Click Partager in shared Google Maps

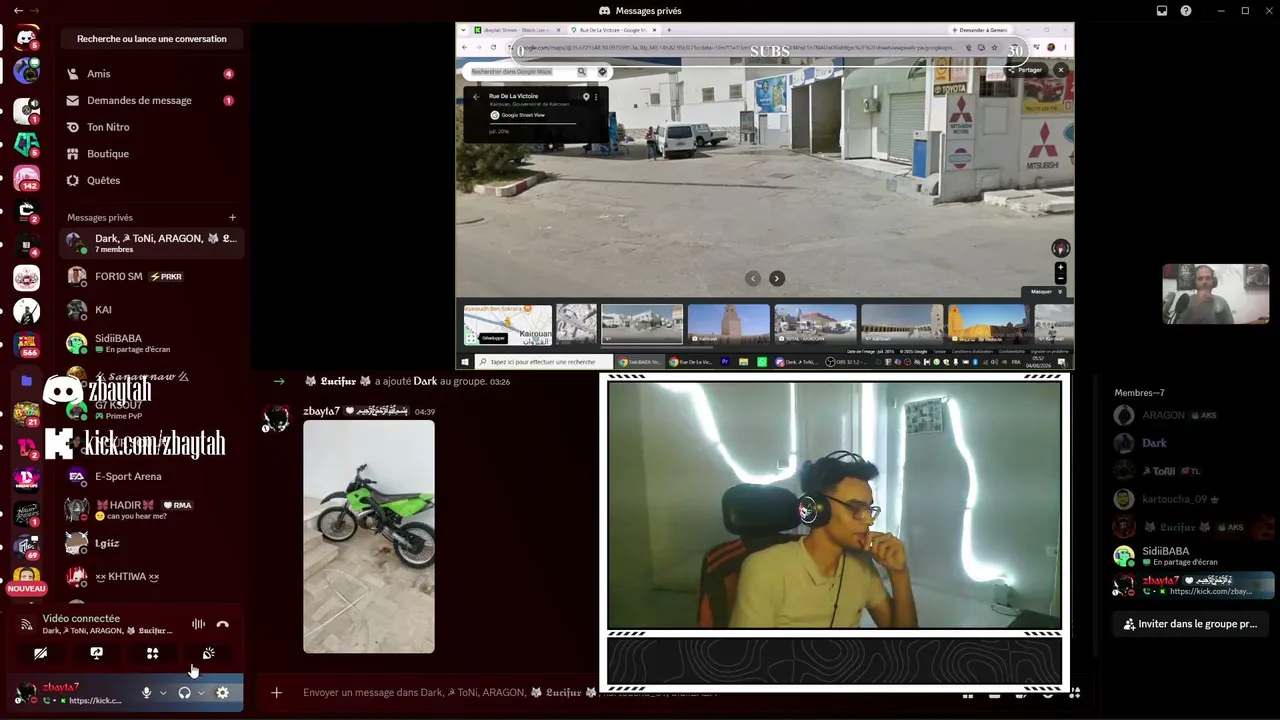[1025, 70]
